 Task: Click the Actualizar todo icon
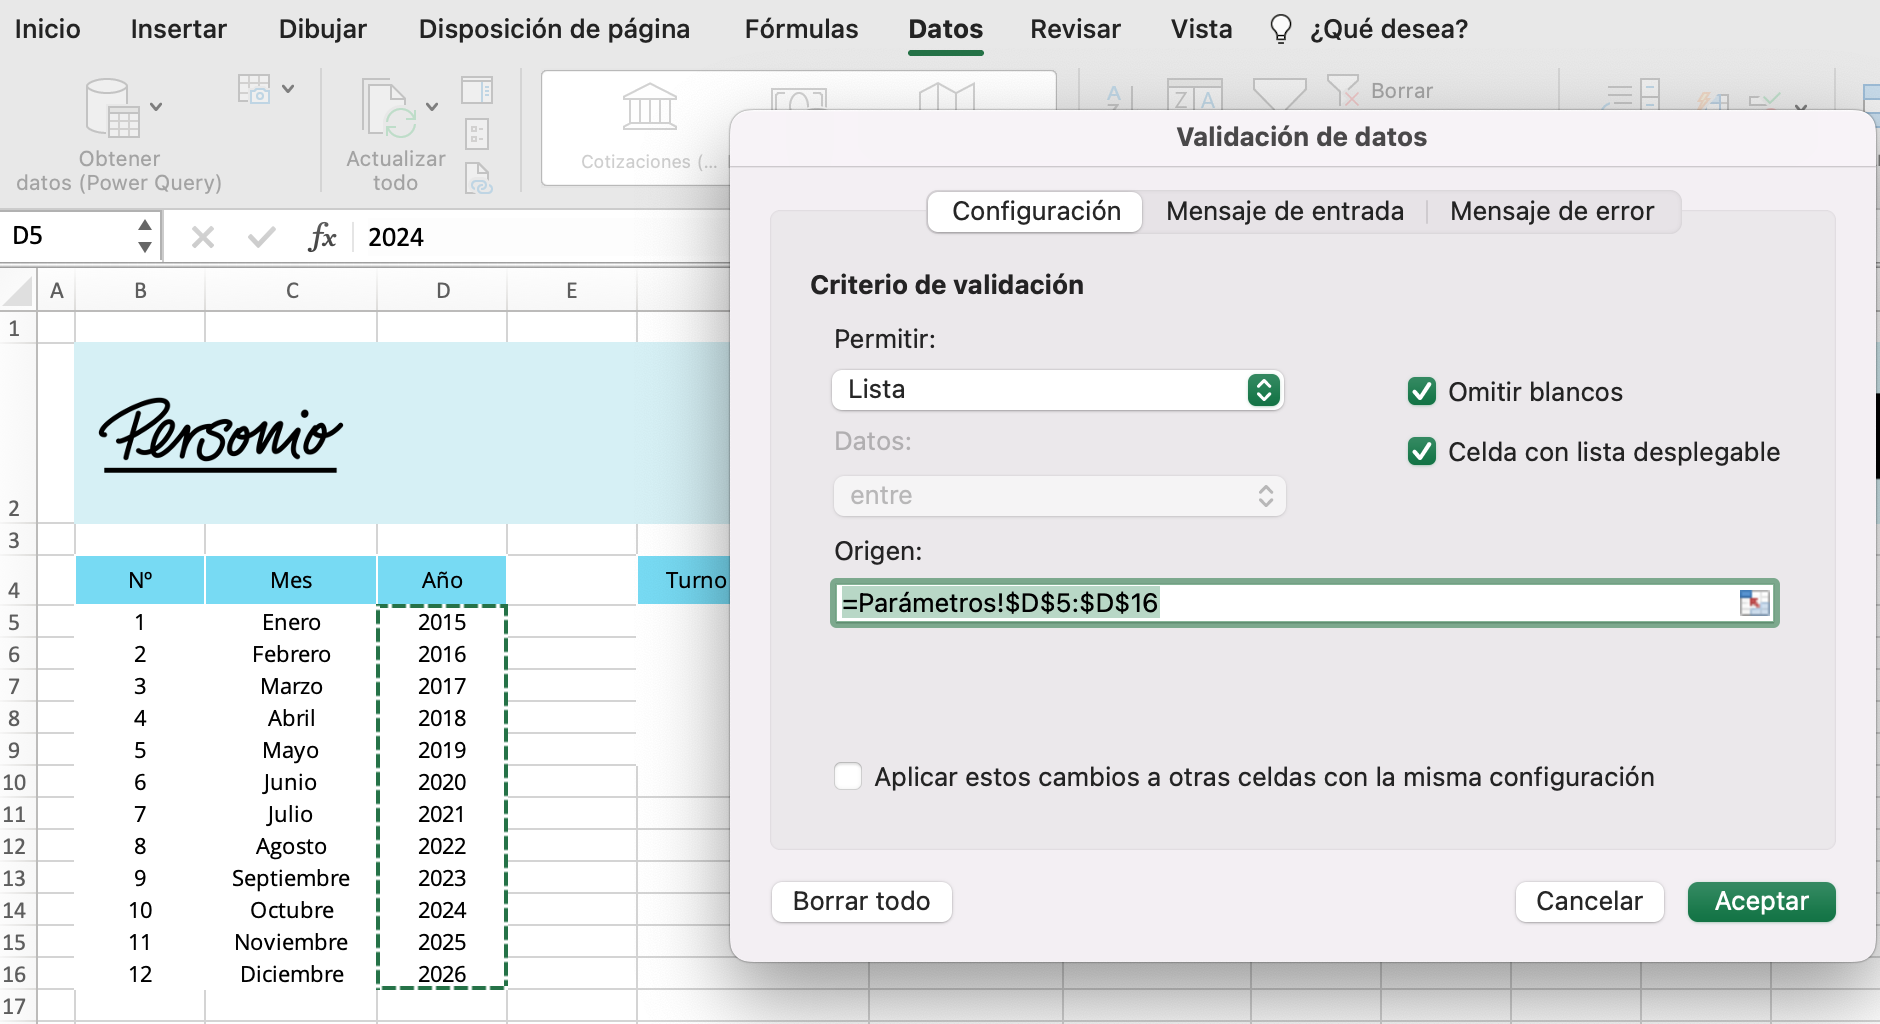(x=386, y=108)
